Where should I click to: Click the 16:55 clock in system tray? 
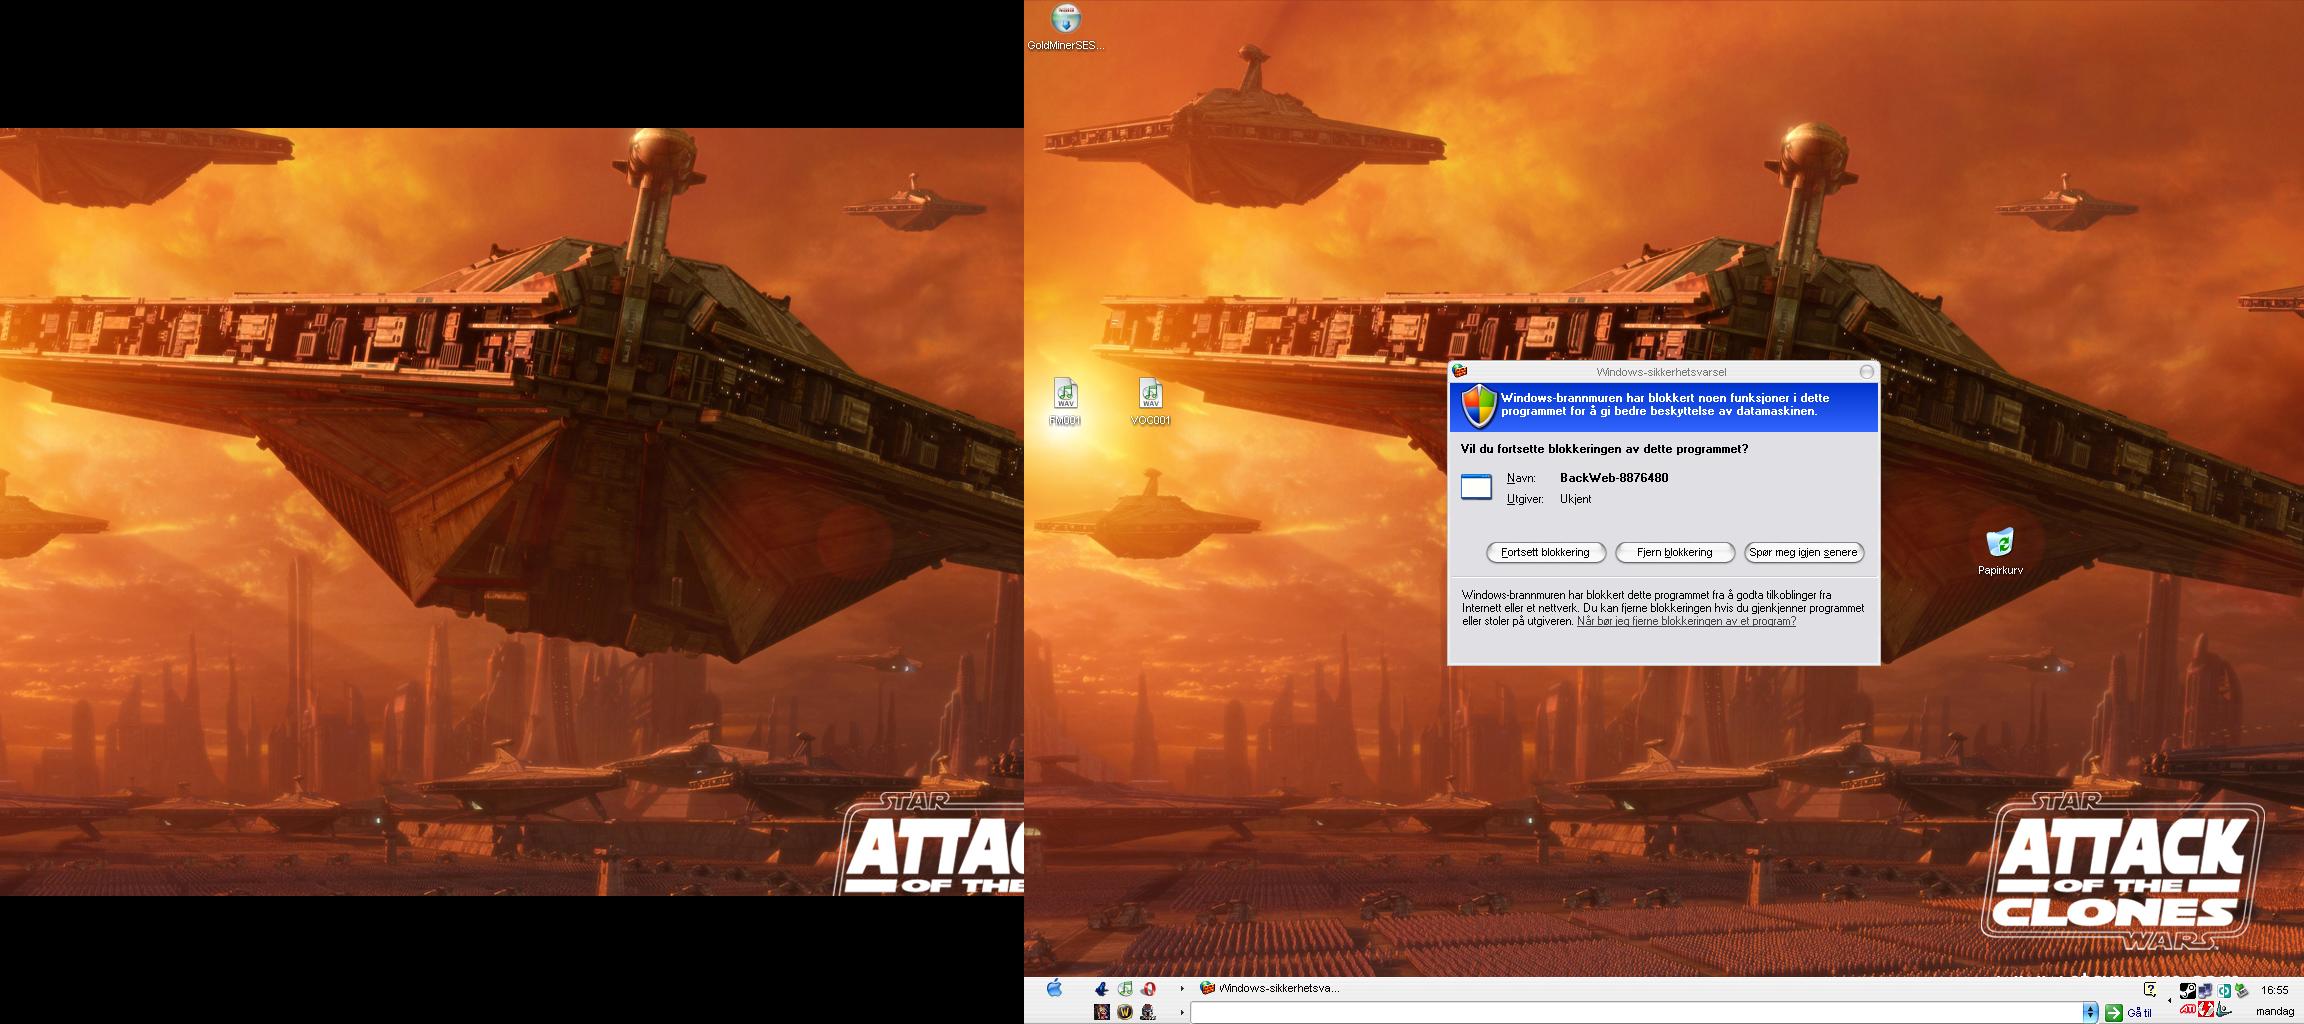2275,990
